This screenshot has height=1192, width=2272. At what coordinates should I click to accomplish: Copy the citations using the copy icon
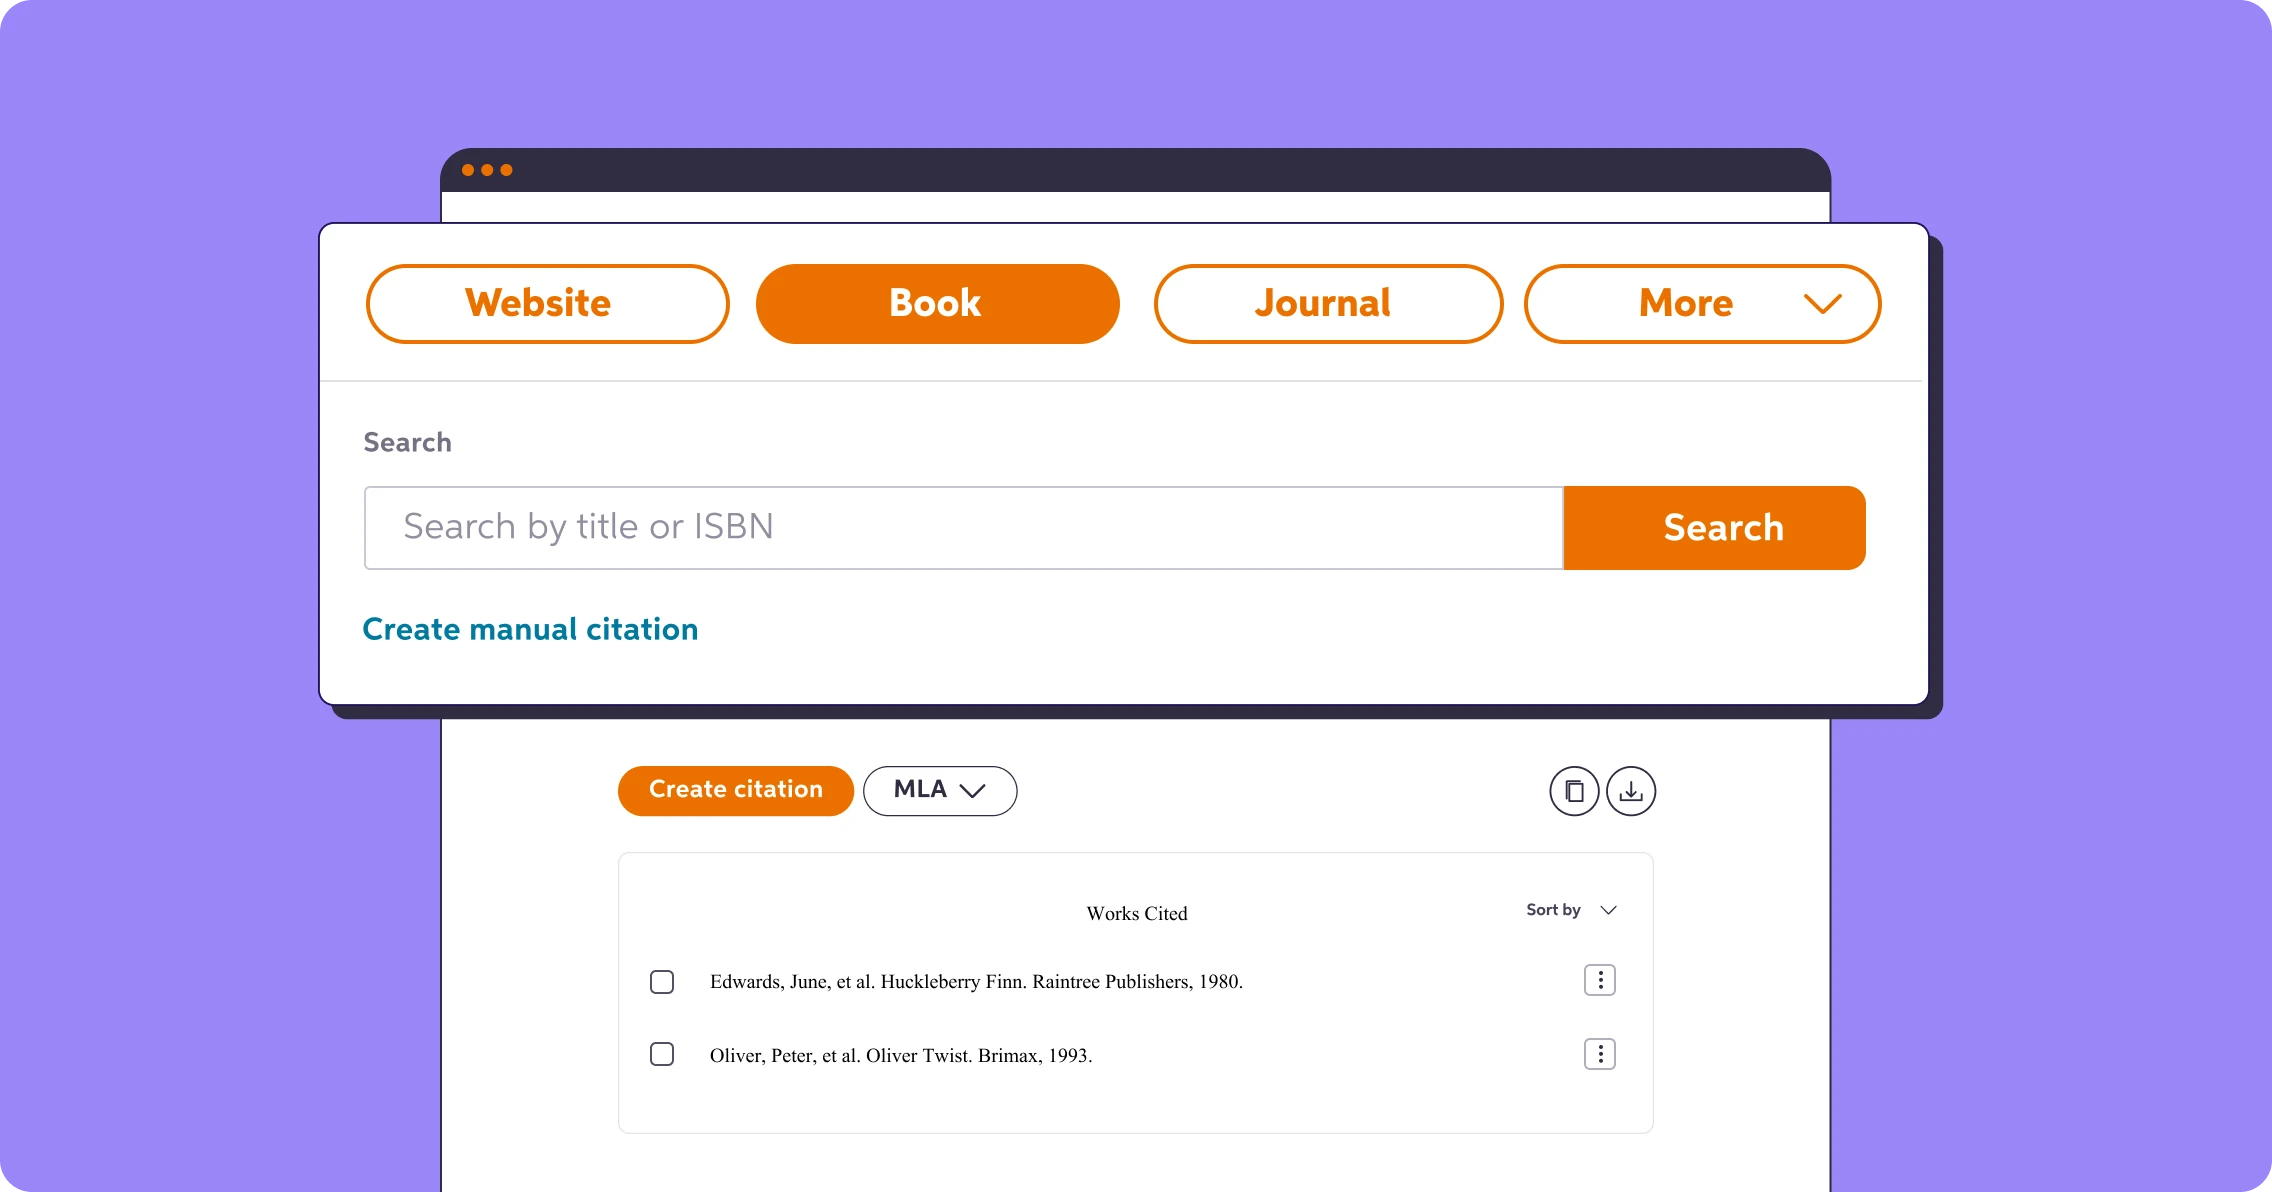click(x=1573, y=790)
